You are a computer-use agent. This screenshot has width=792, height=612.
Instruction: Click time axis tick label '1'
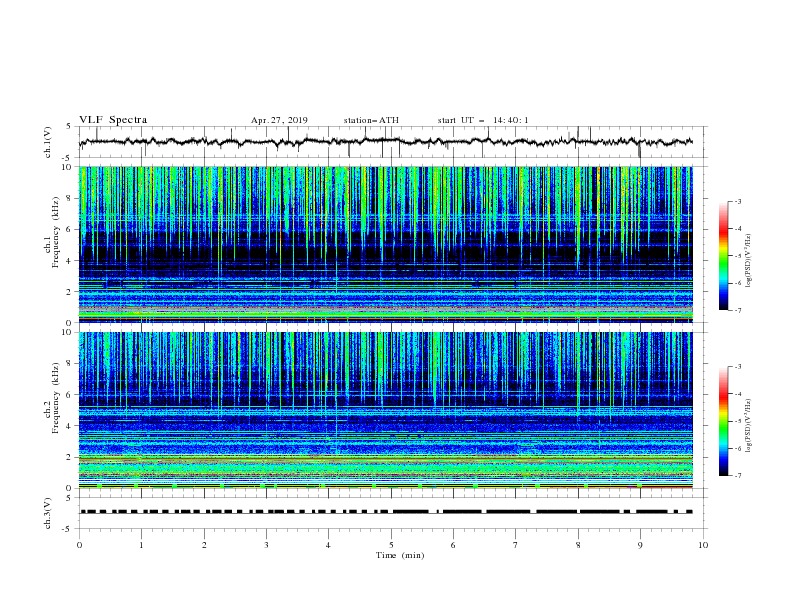(x=141, y=545)
